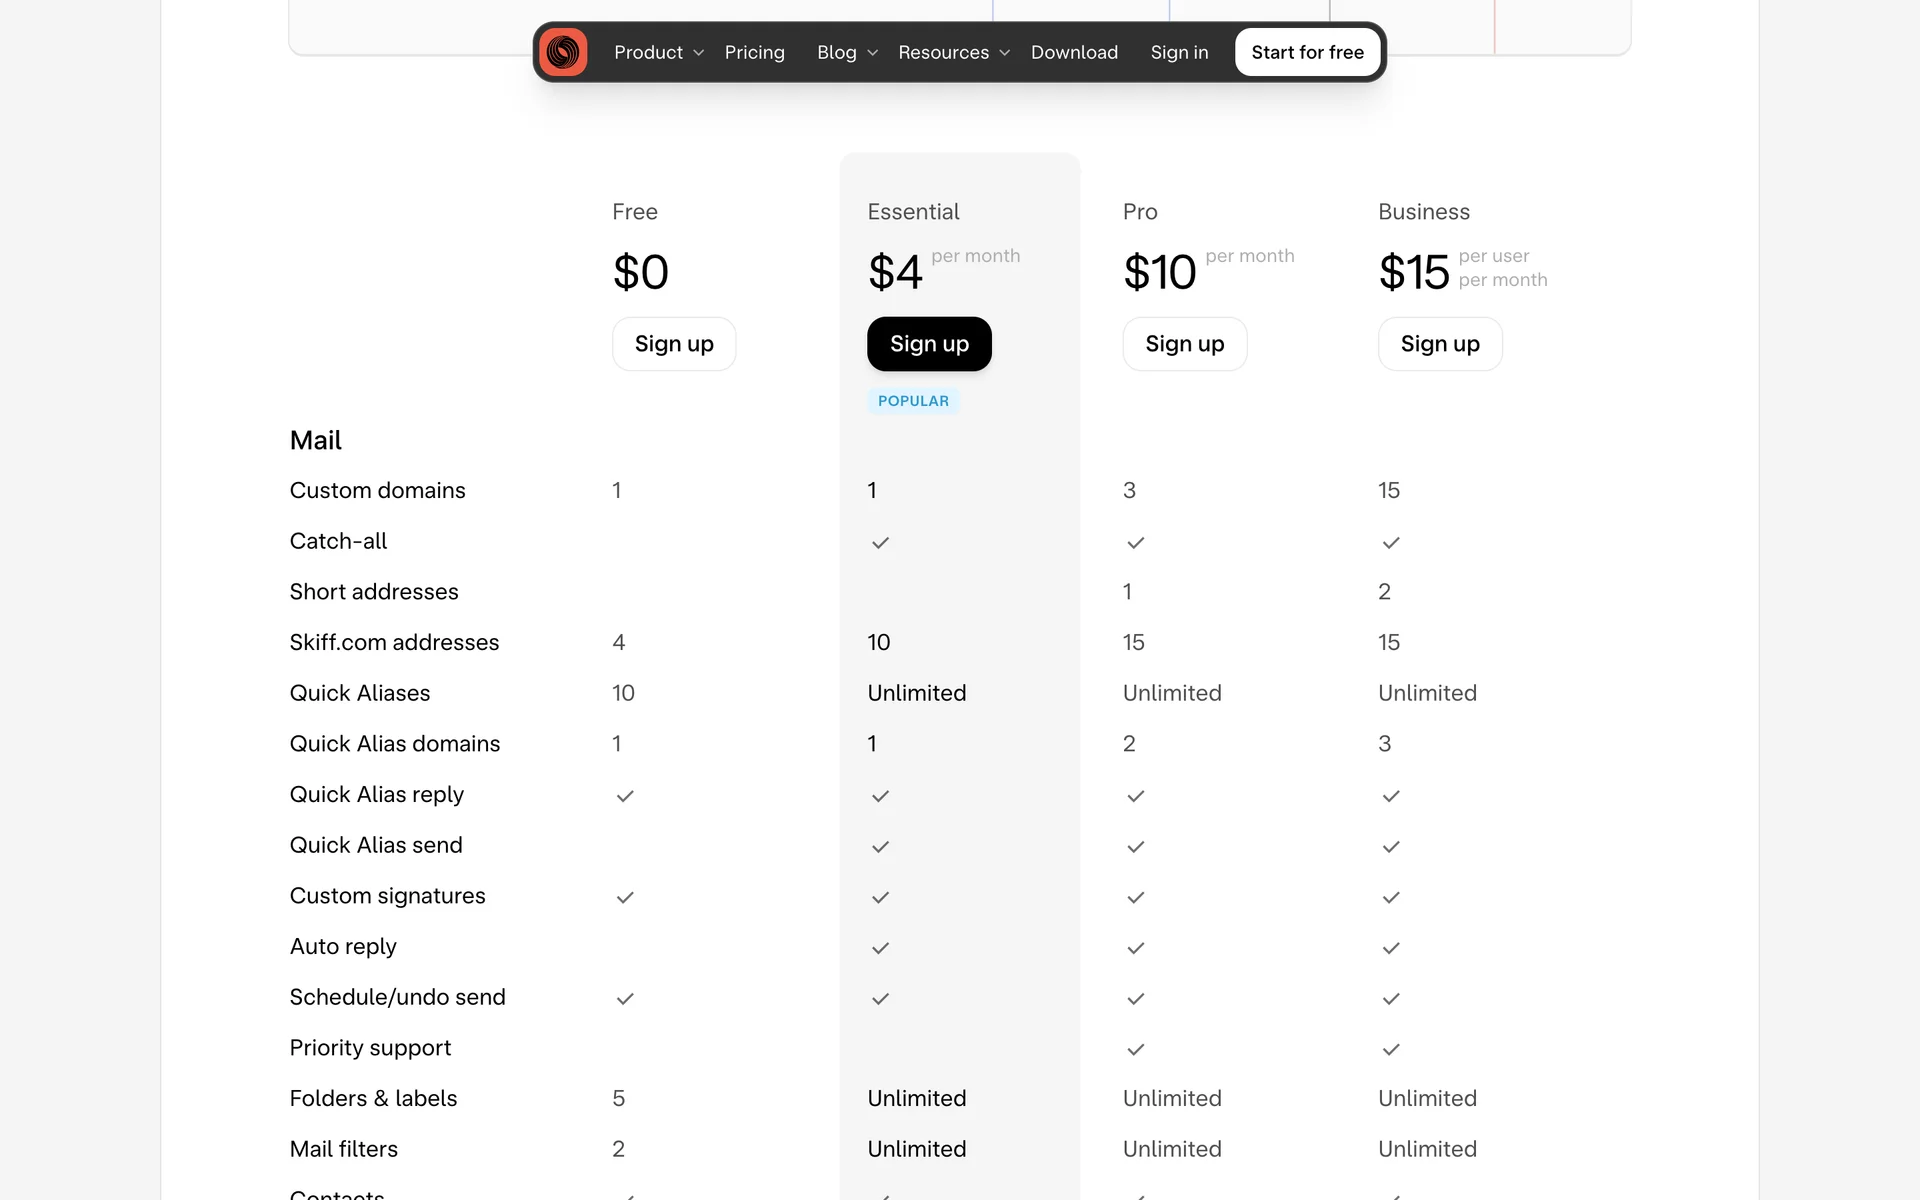Click the Sign in link
This screenshot has height=1200, width=1920.
tap(1179, 52)
